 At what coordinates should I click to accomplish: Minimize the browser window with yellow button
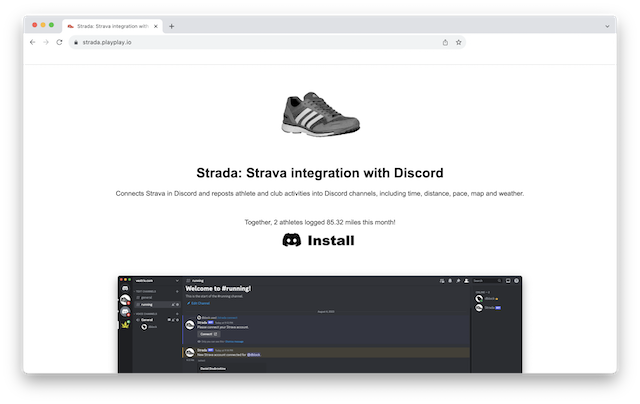coord(43,25)
